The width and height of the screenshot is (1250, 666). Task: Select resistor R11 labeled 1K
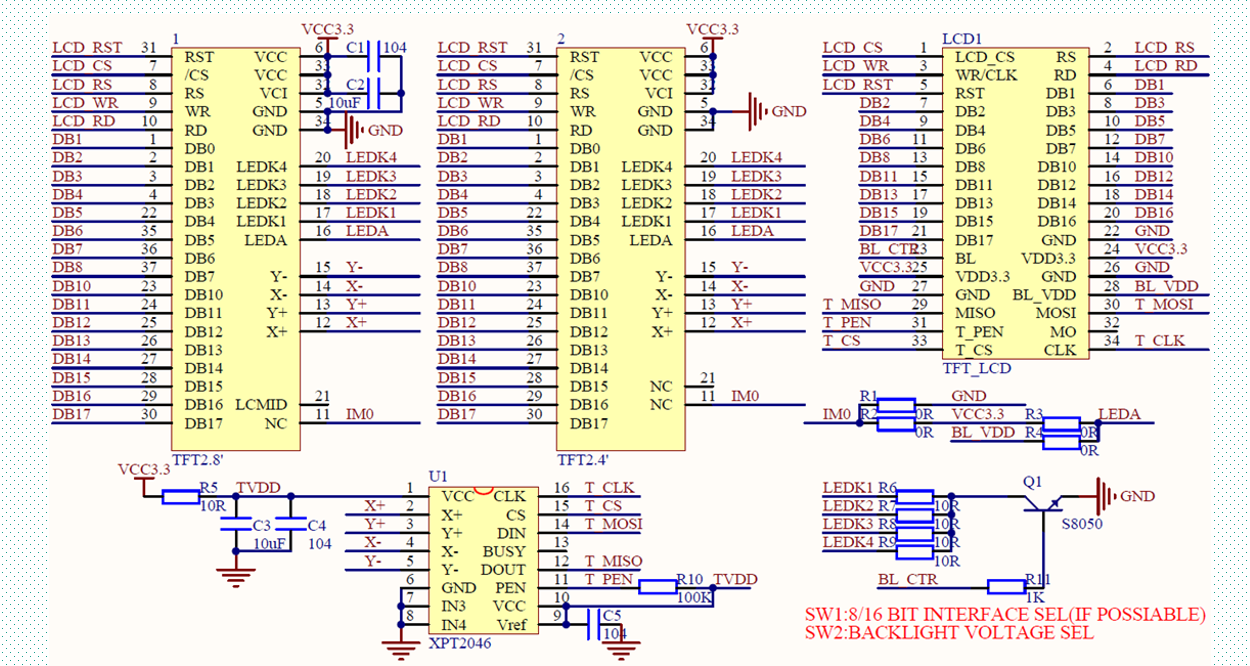pos(1006,587)
